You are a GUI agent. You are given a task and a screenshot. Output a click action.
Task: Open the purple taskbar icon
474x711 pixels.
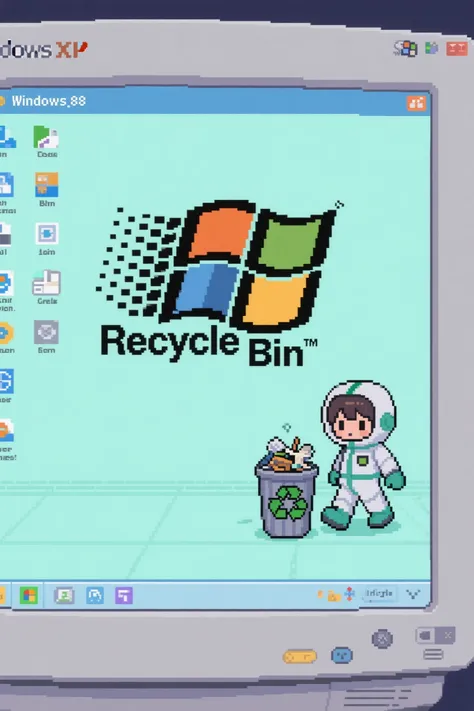pos(124,595)
